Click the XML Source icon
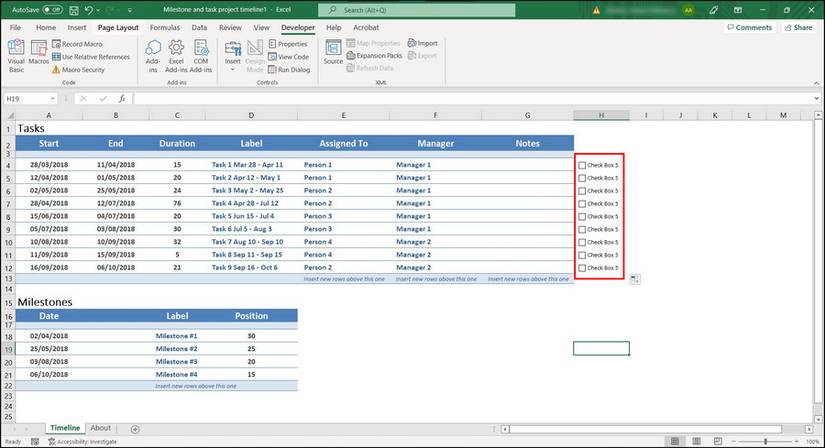The height and width of the screenshot is (448, 825). [333, 54]
